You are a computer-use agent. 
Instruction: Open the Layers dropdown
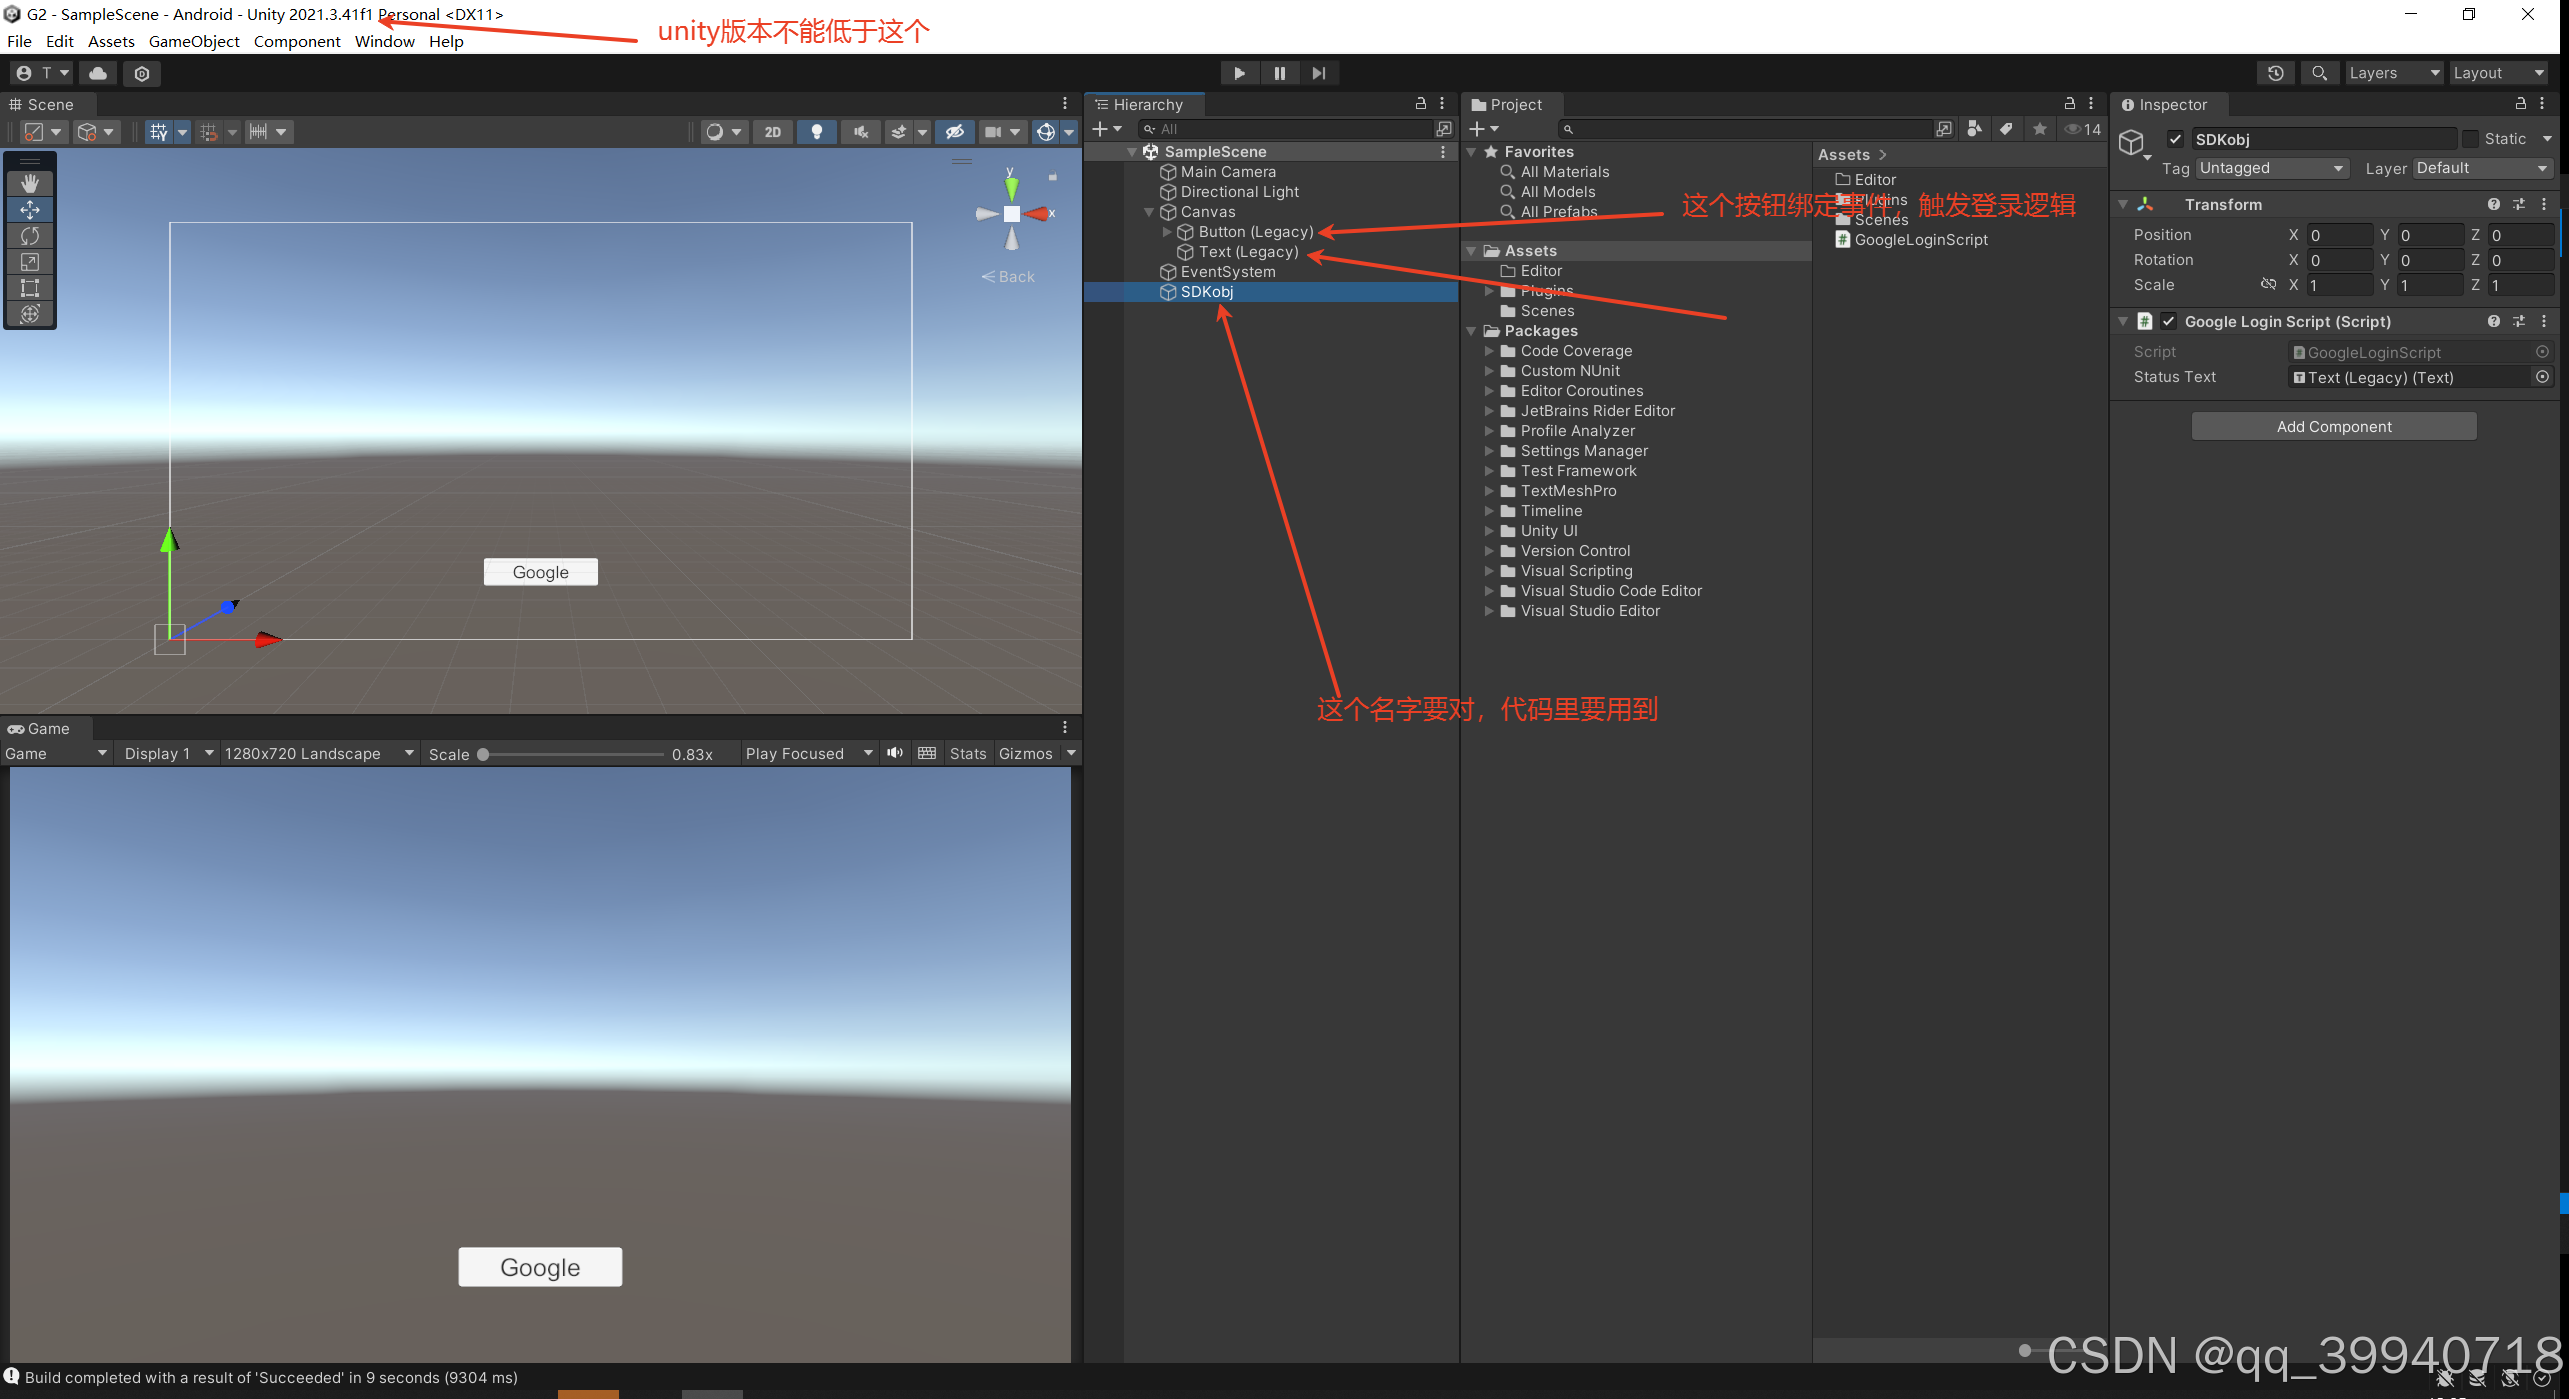[x=2393, y=73]
